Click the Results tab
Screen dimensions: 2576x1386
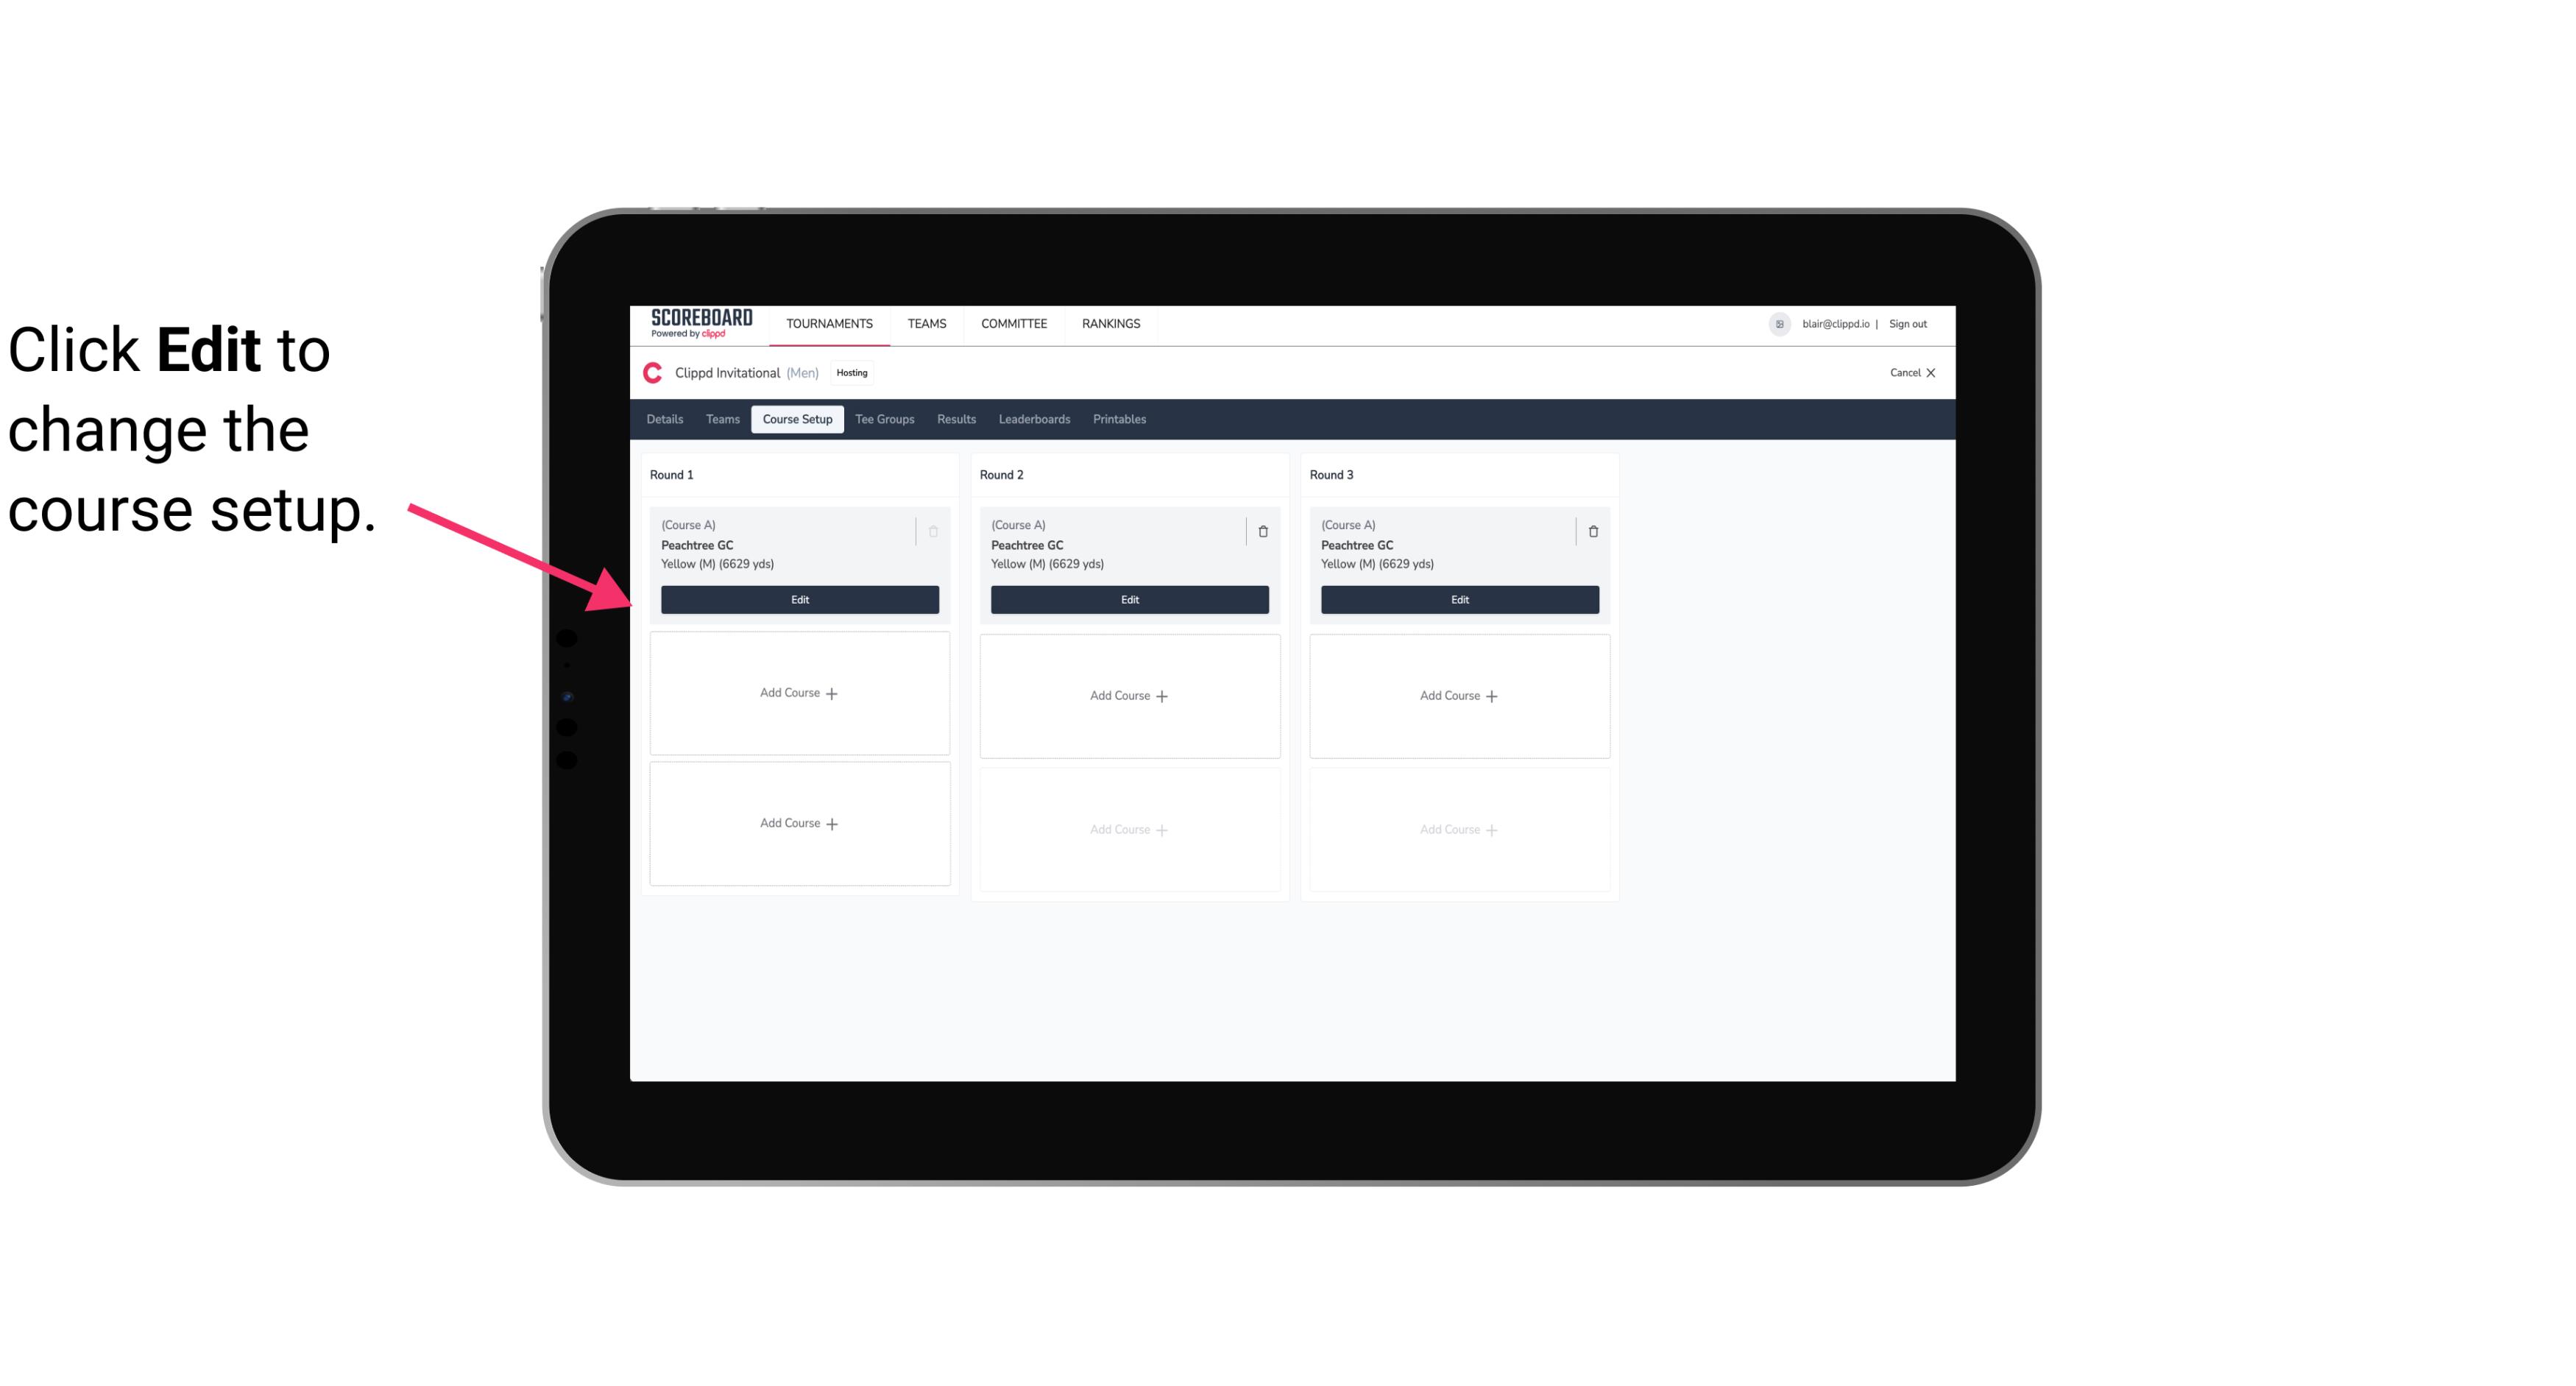coord(954,420)
